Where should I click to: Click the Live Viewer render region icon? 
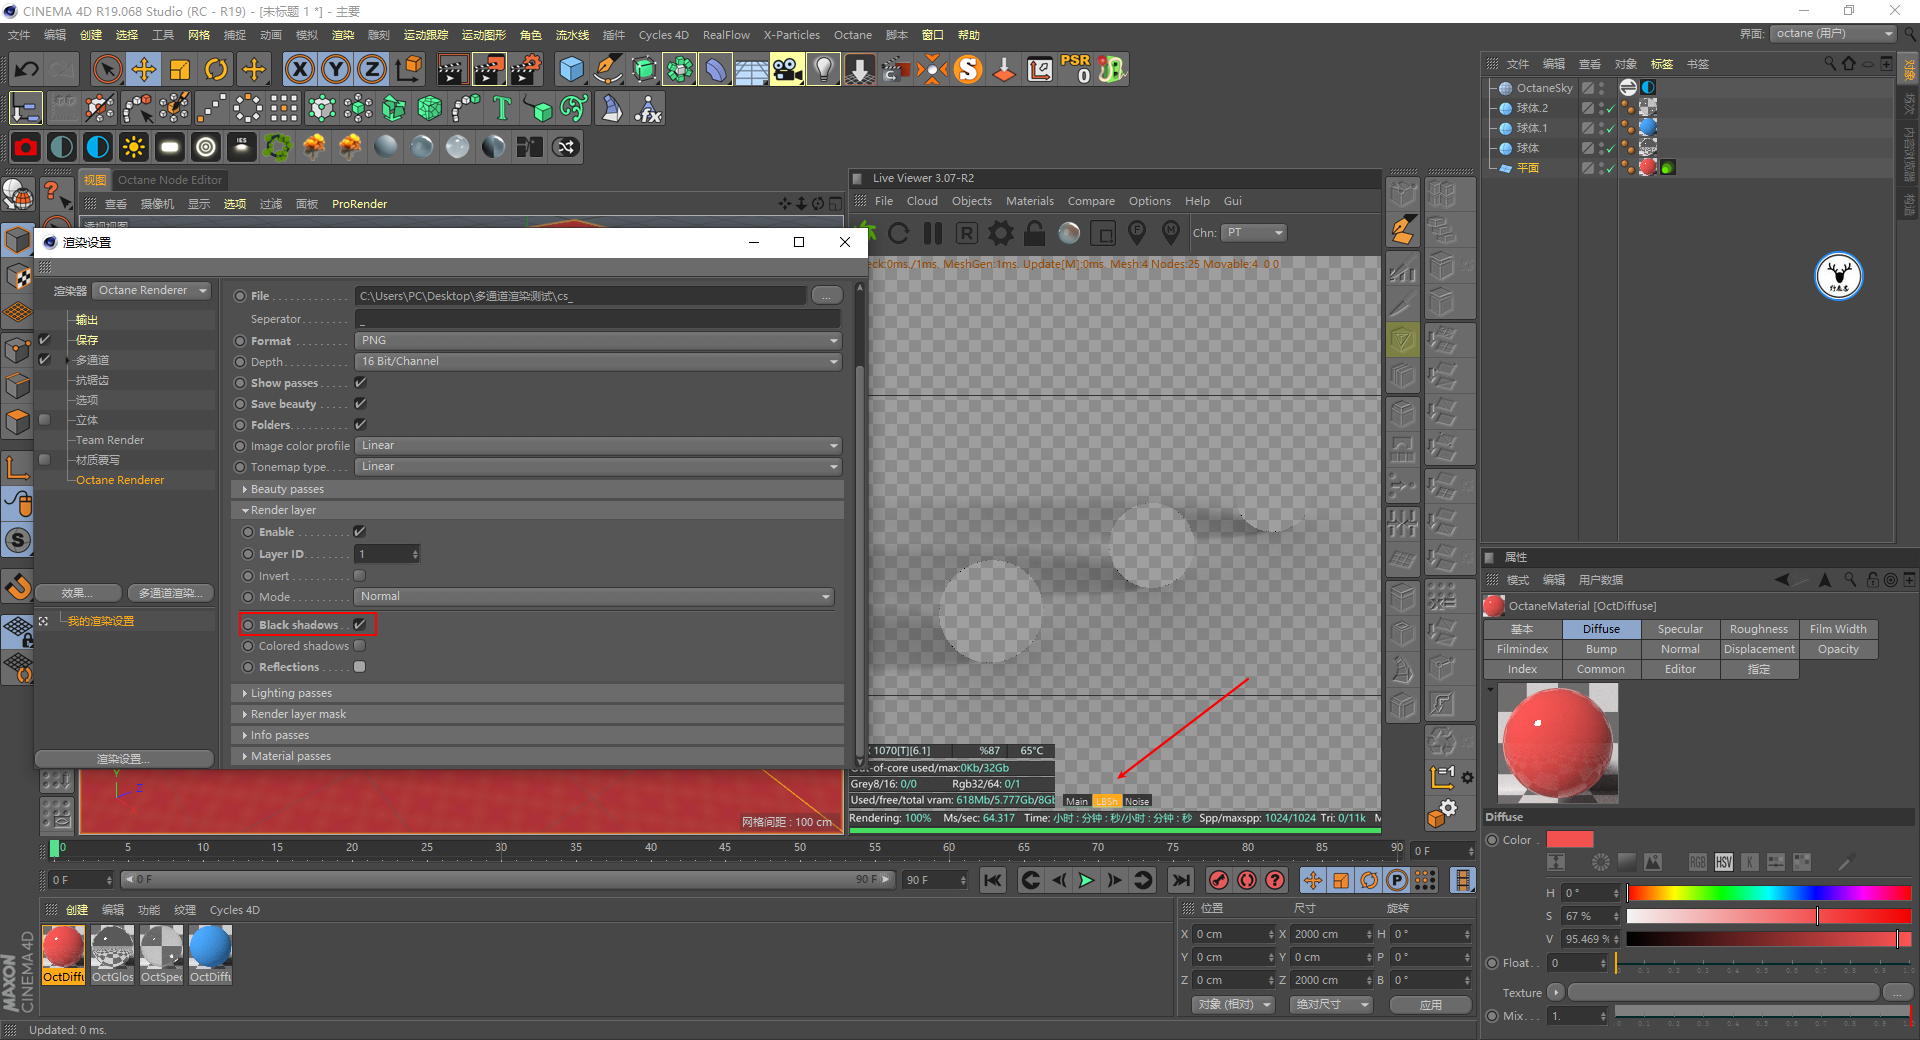click(1103, 233)
